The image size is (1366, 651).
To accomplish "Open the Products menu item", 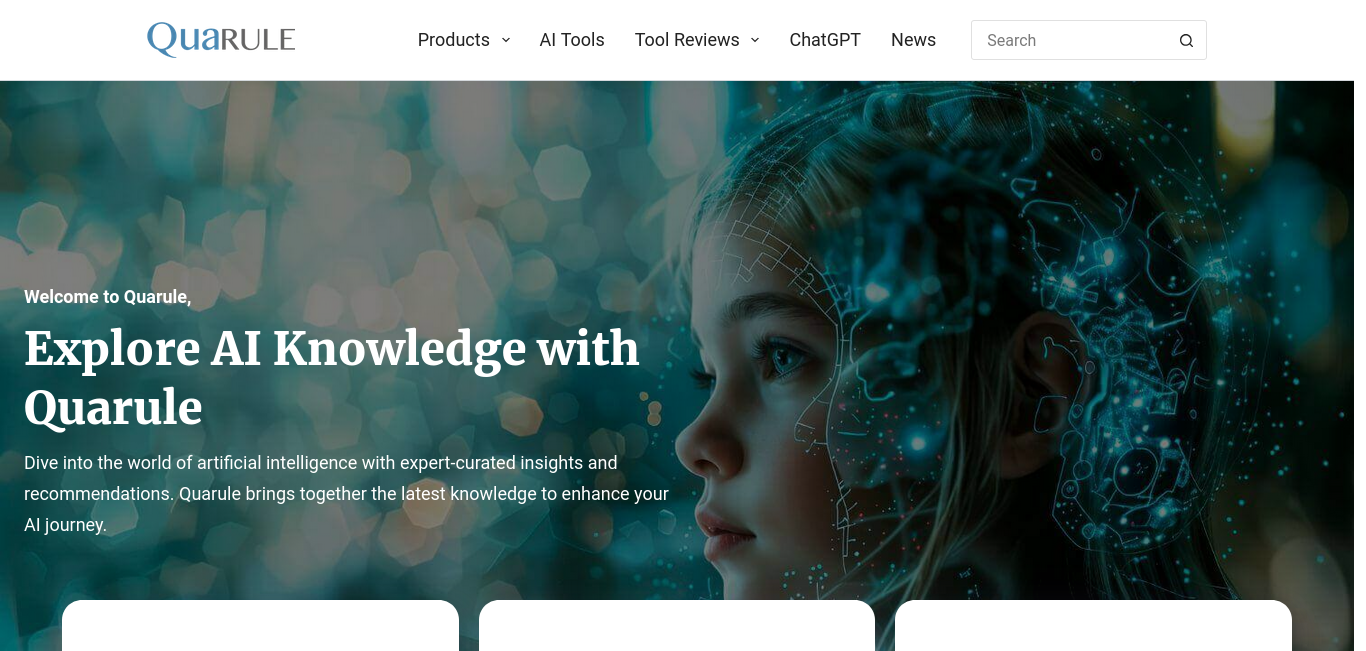I will click(454, 40).
